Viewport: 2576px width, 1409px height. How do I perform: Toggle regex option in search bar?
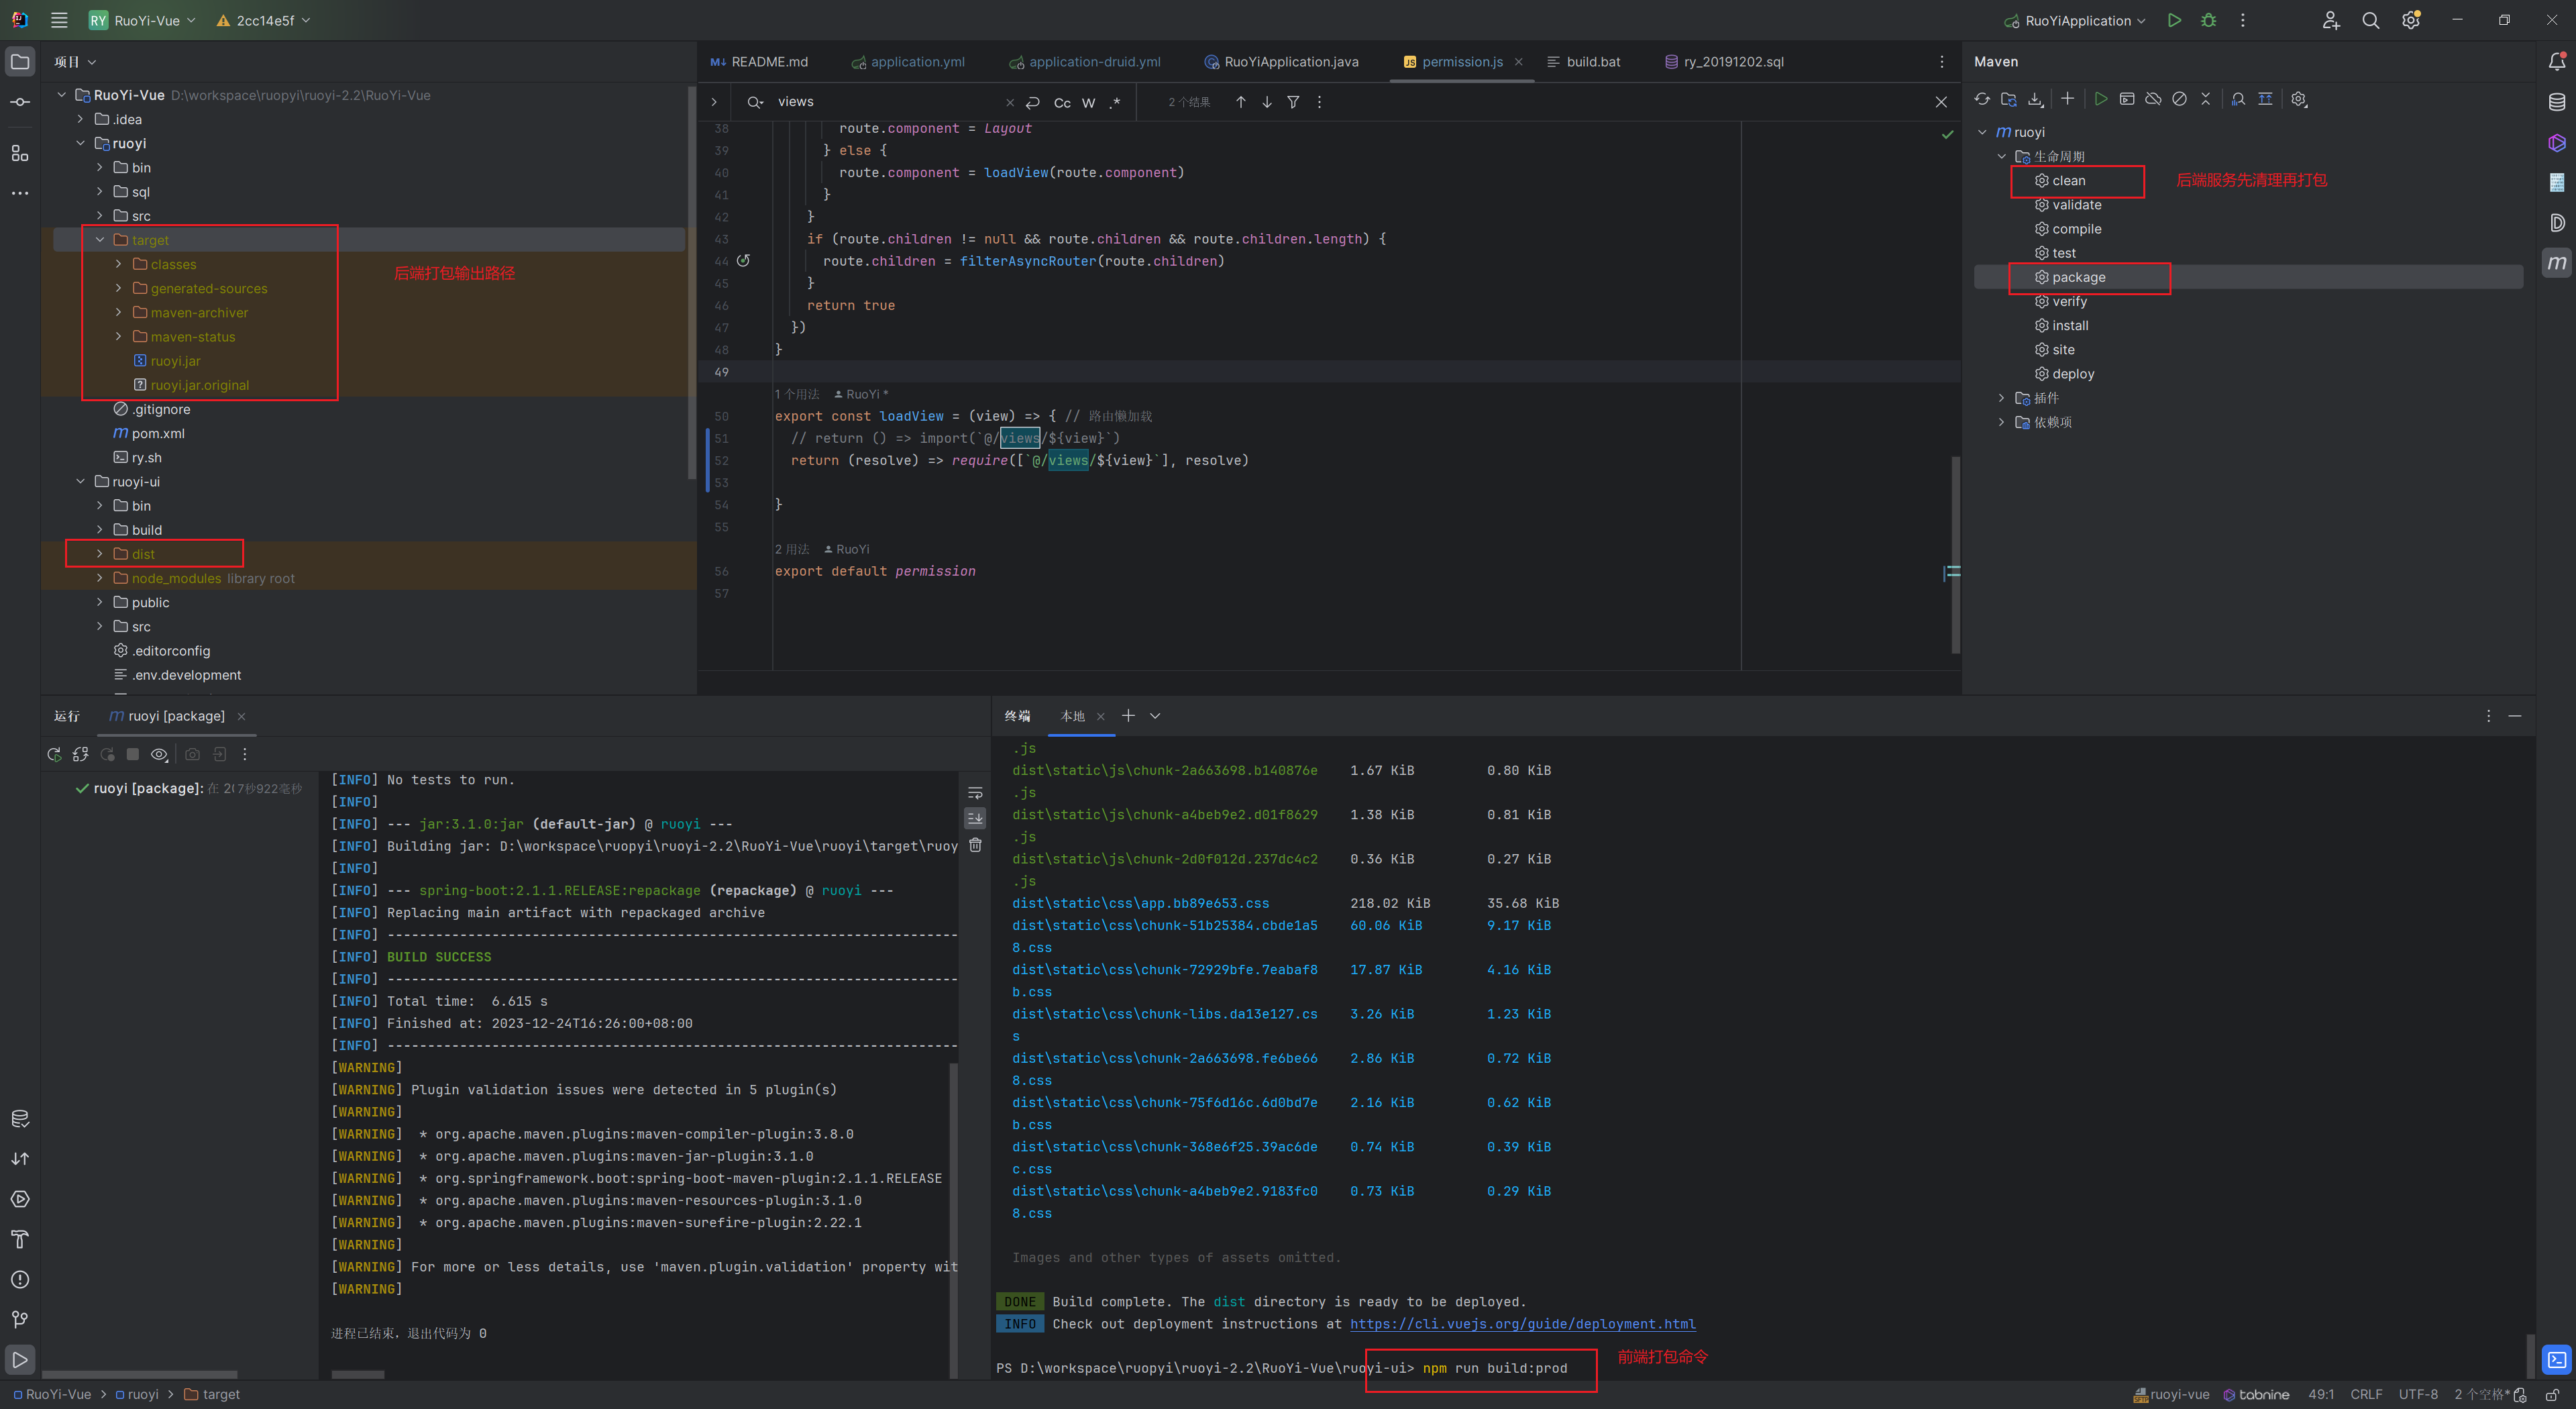coord(1115,102)
